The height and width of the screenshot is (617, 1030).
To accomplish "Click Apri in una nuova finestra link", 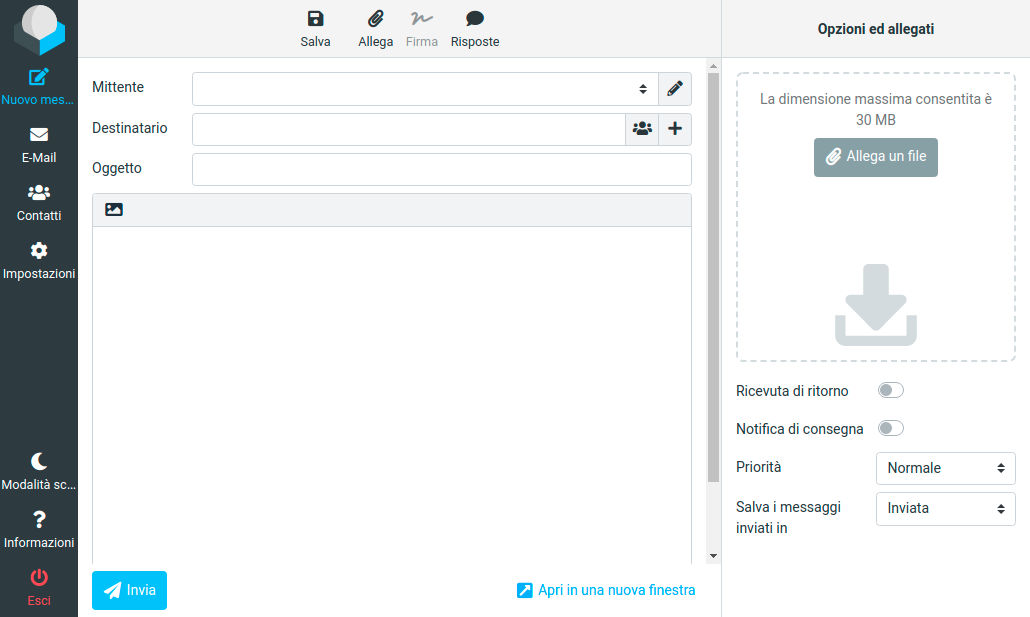I will [606, 590].
